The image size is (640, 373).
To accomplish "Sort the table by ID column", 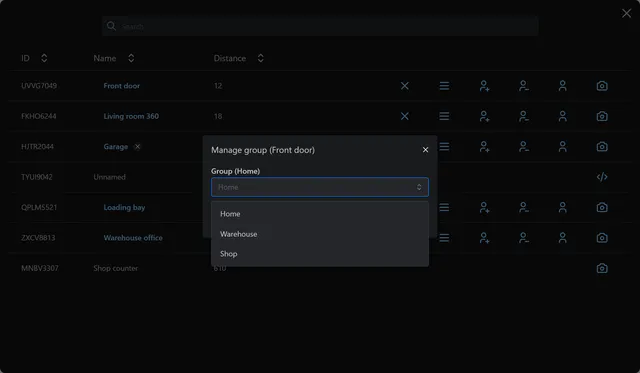I will (x=44, y=58).
